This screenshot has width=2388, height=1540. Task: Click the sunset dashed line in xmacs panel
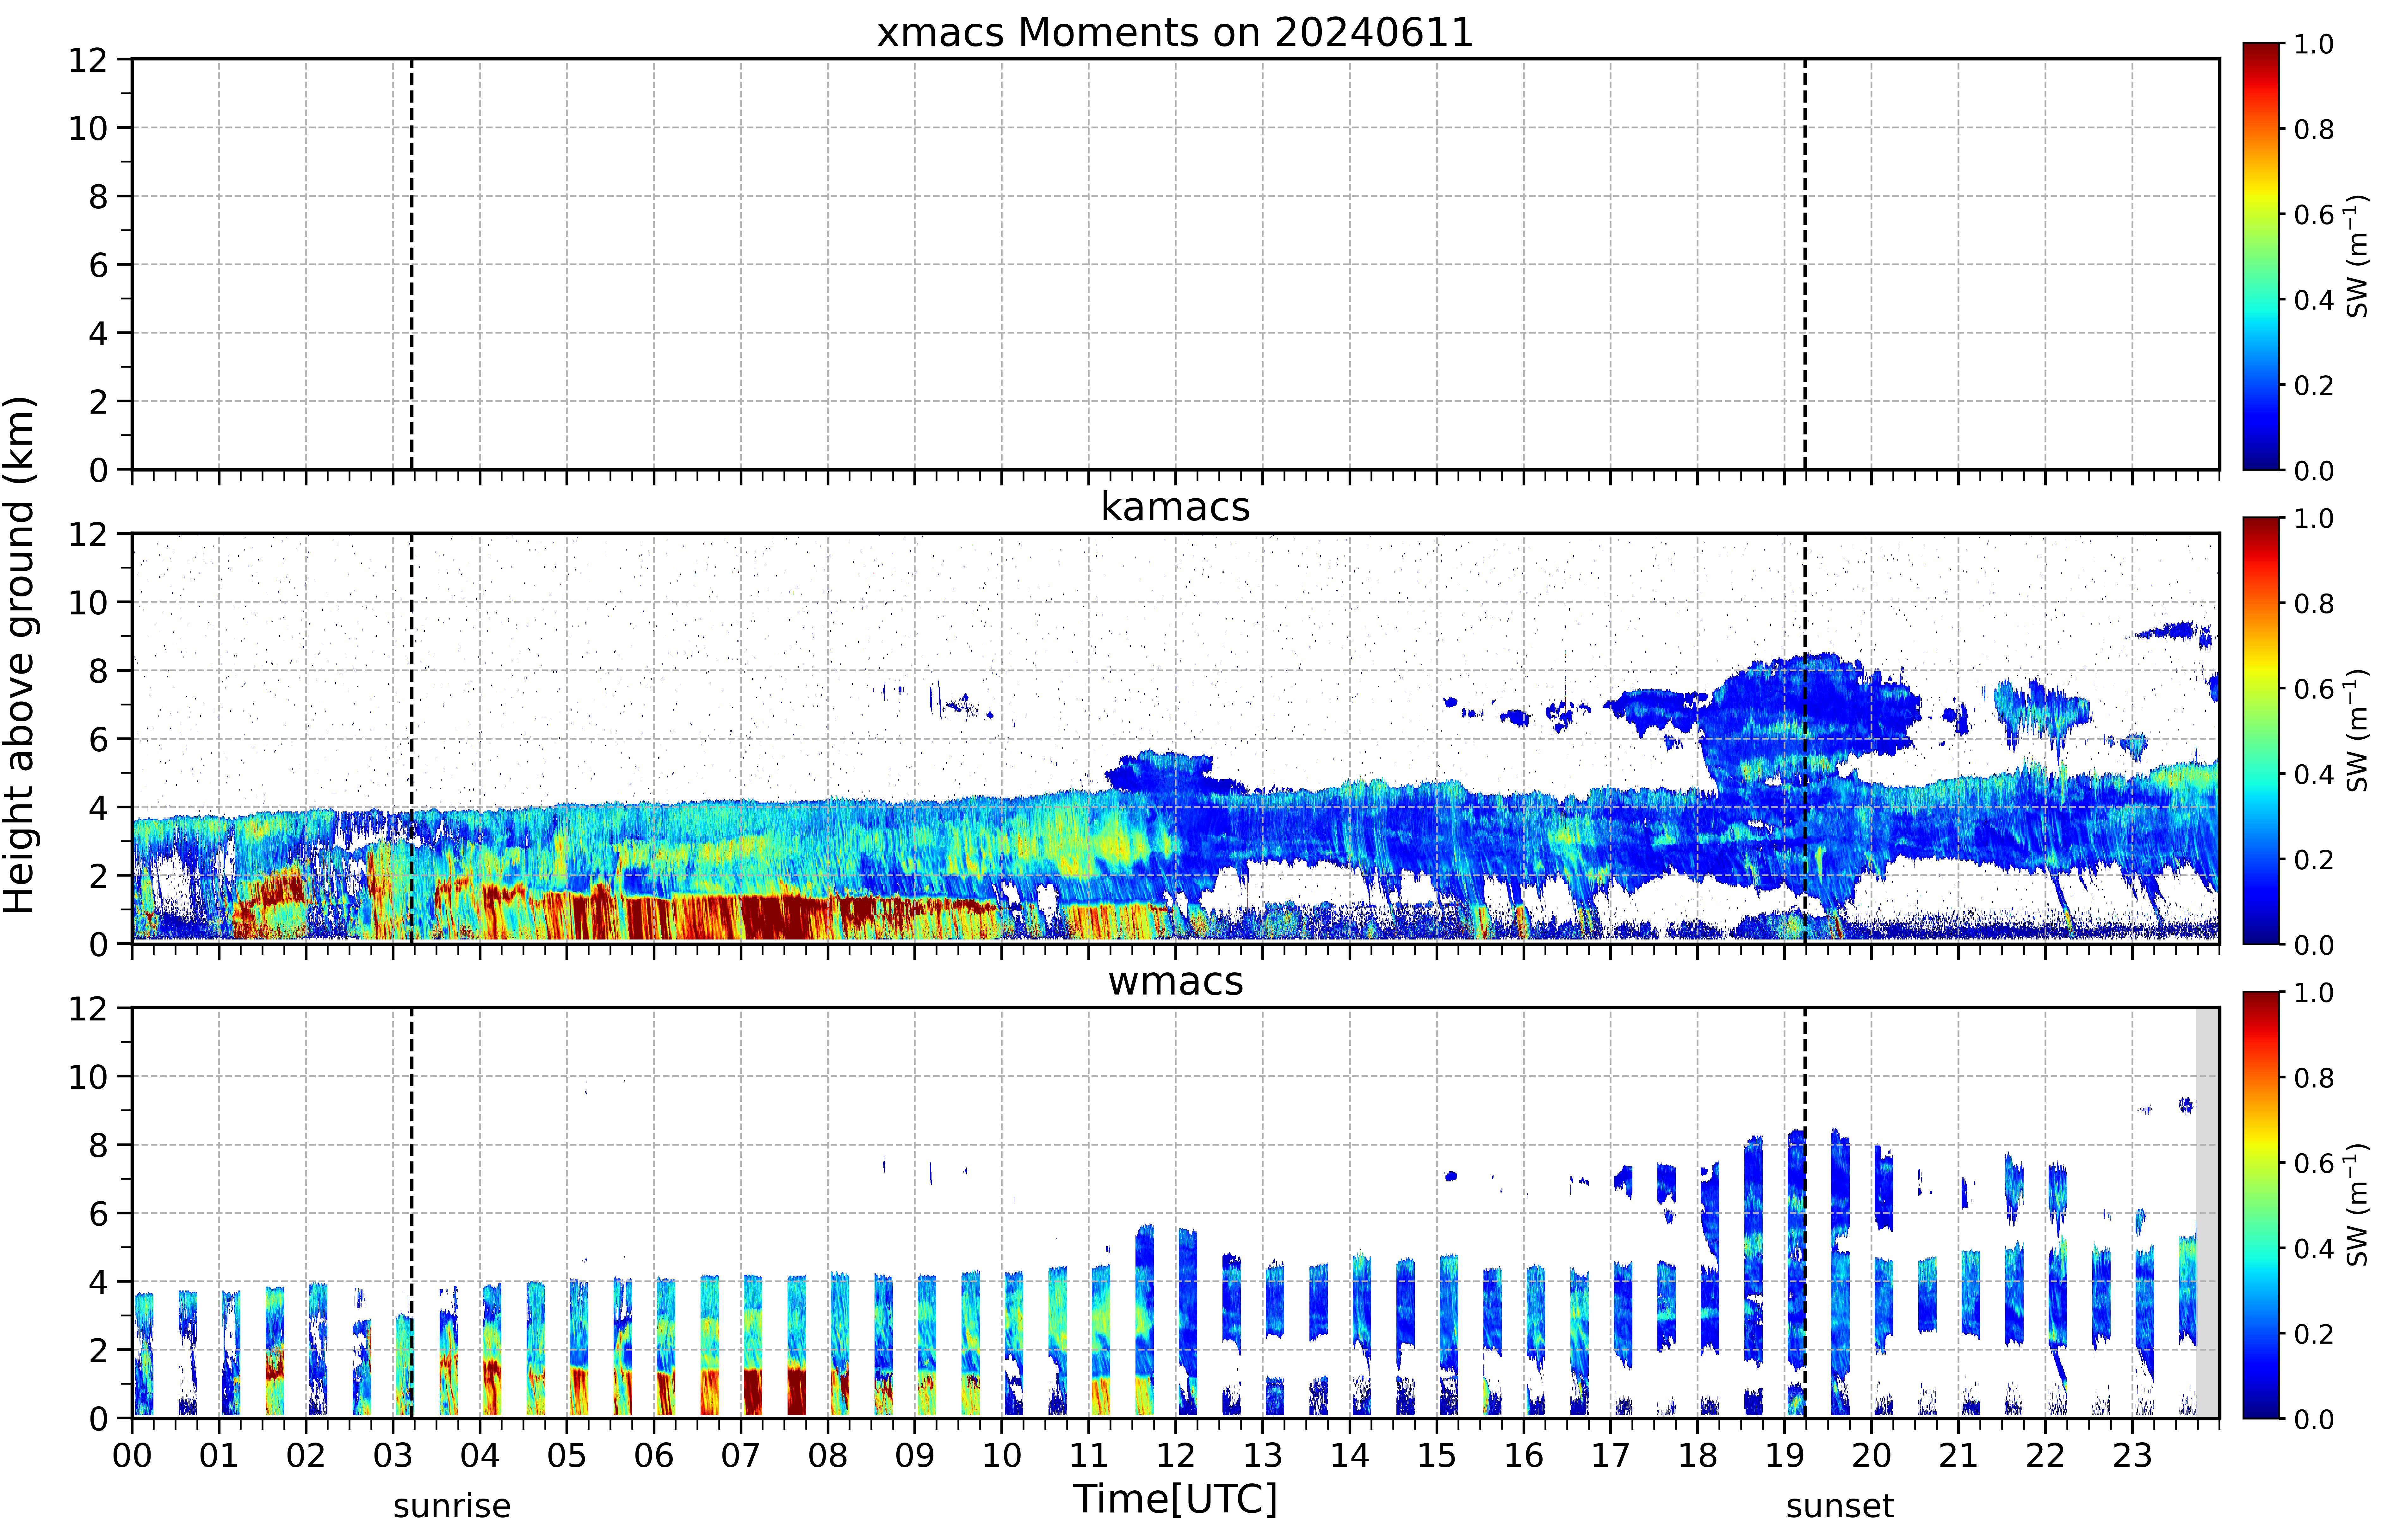pos(1805,264)
